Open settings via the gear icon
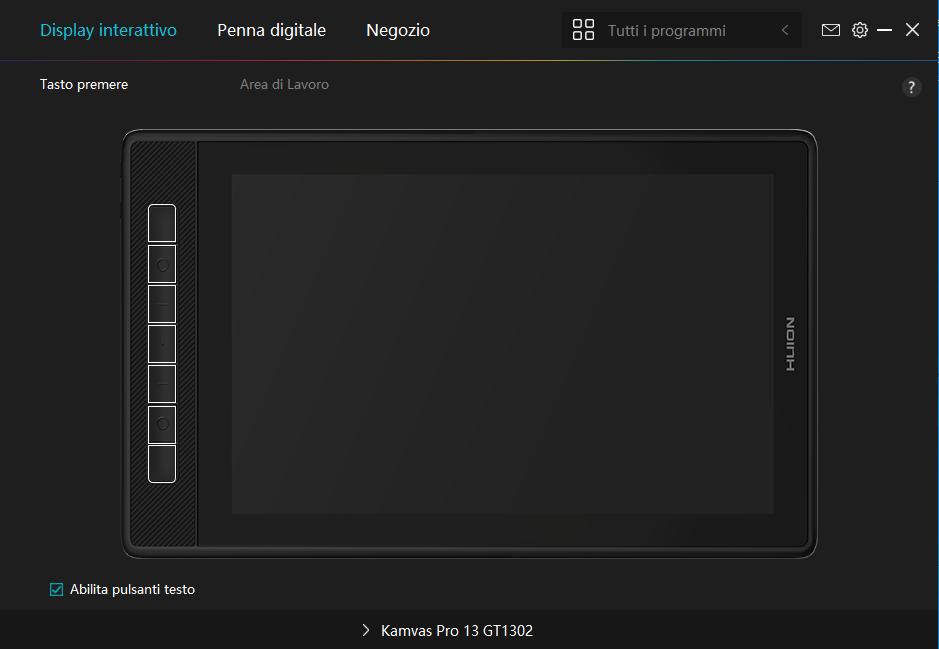939x649 pixels. pyautogui.click(x=859, y=30)
